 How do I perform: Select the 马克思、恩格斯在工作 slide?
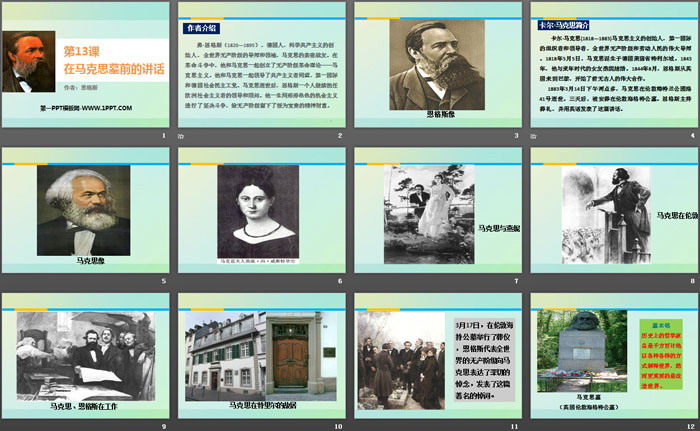[86, 356]
